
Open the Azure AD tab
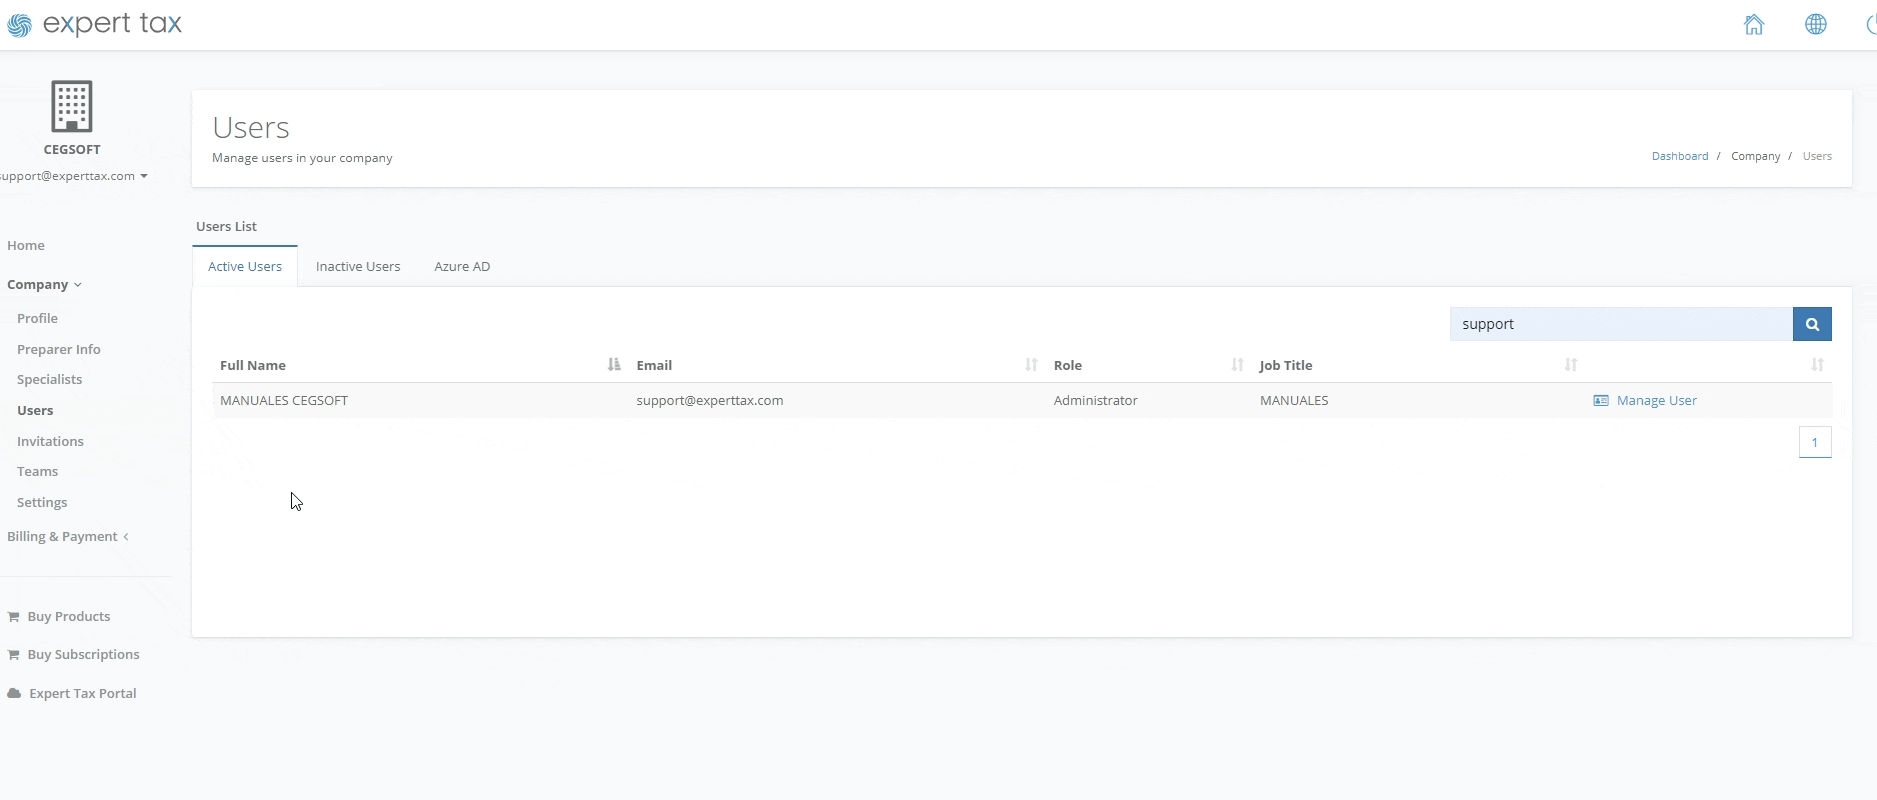pyautogui.click(x=462, y=267)
